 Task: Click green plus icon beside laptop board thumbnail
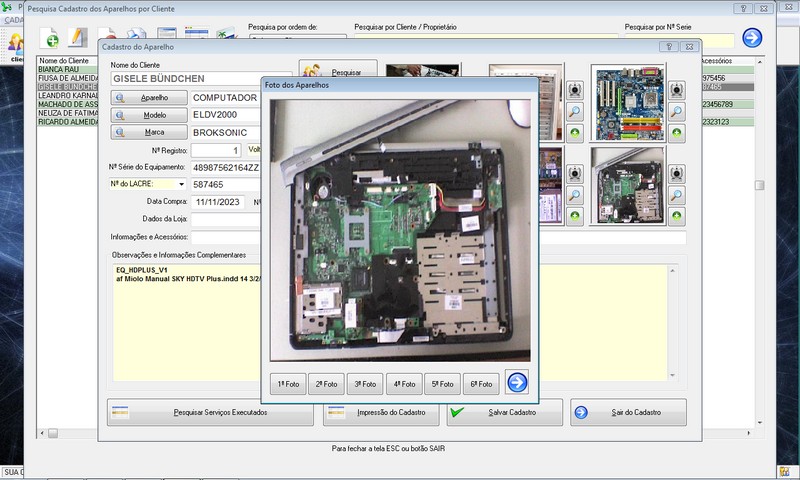(x=677, y=216)
